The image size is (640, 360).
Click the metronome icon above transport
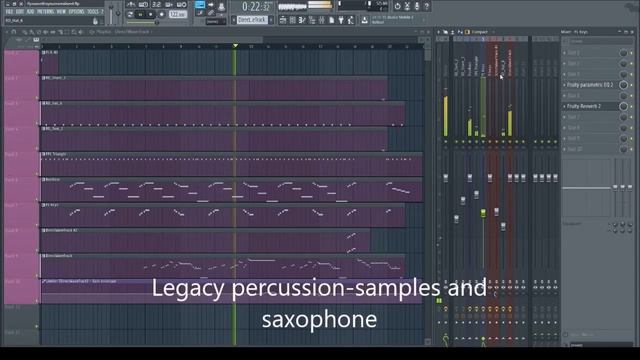131,4
